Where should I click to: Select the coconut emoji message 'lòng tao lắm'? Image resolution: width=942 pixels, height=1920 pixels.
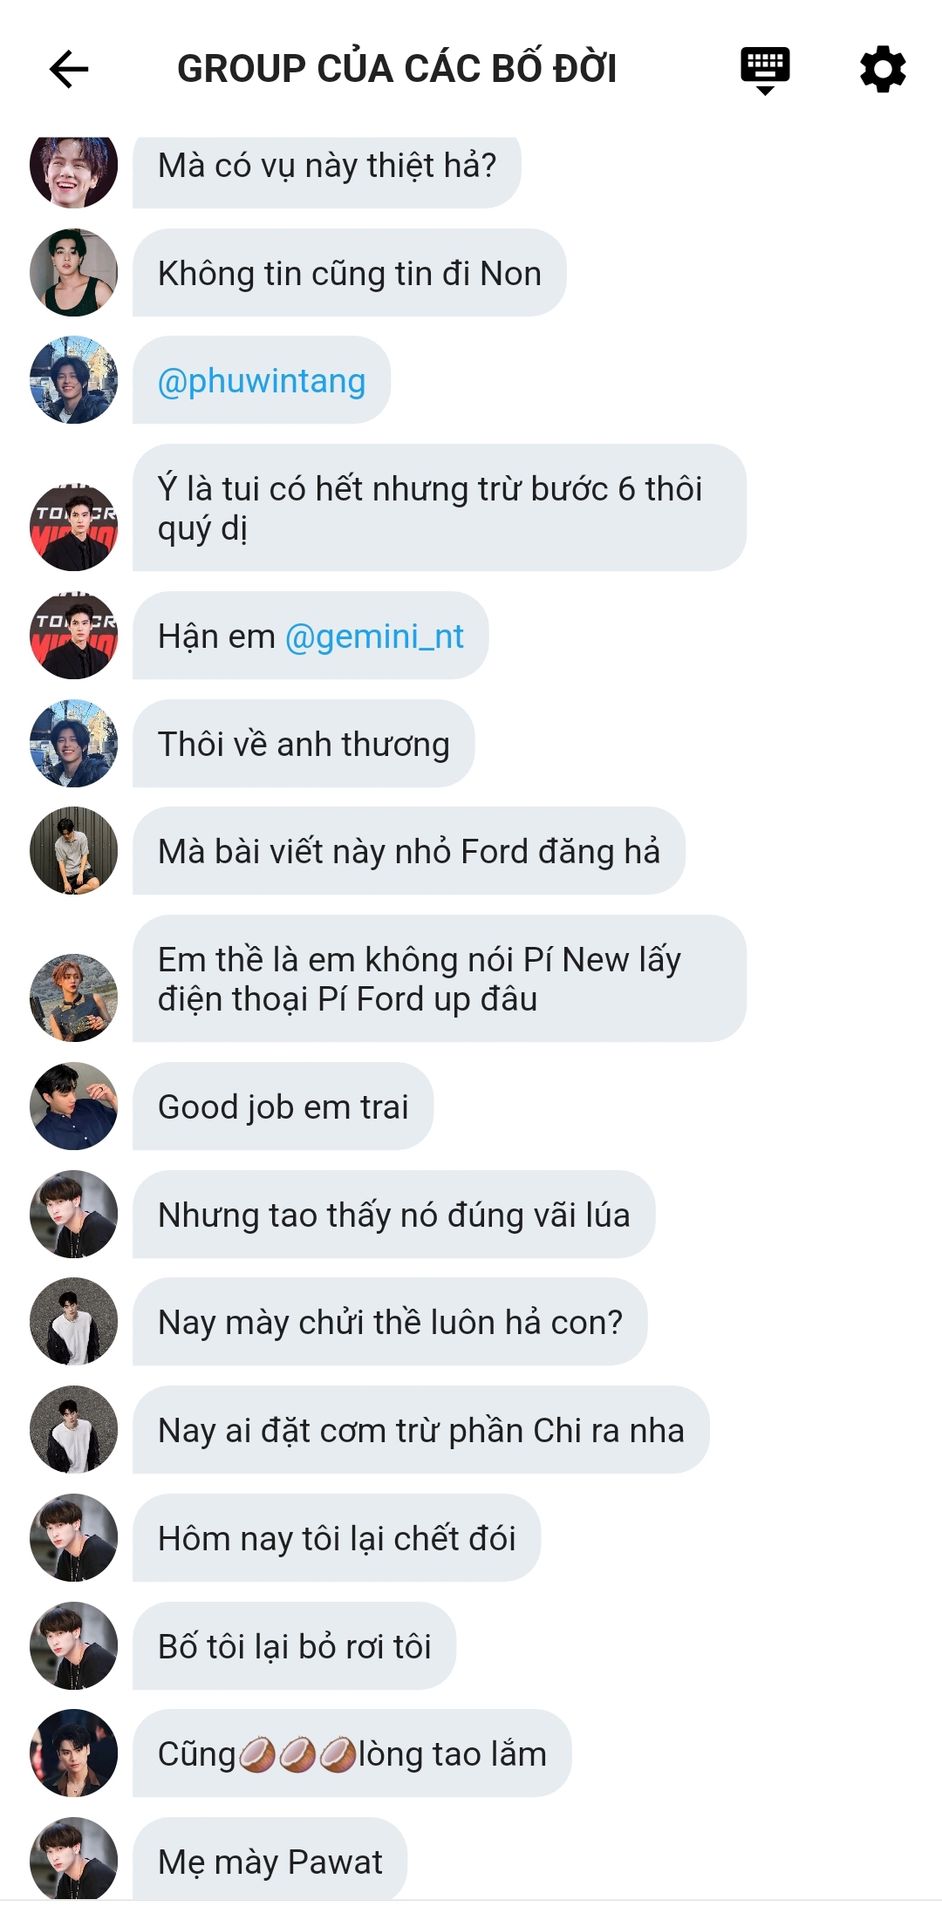point(352,1753)
